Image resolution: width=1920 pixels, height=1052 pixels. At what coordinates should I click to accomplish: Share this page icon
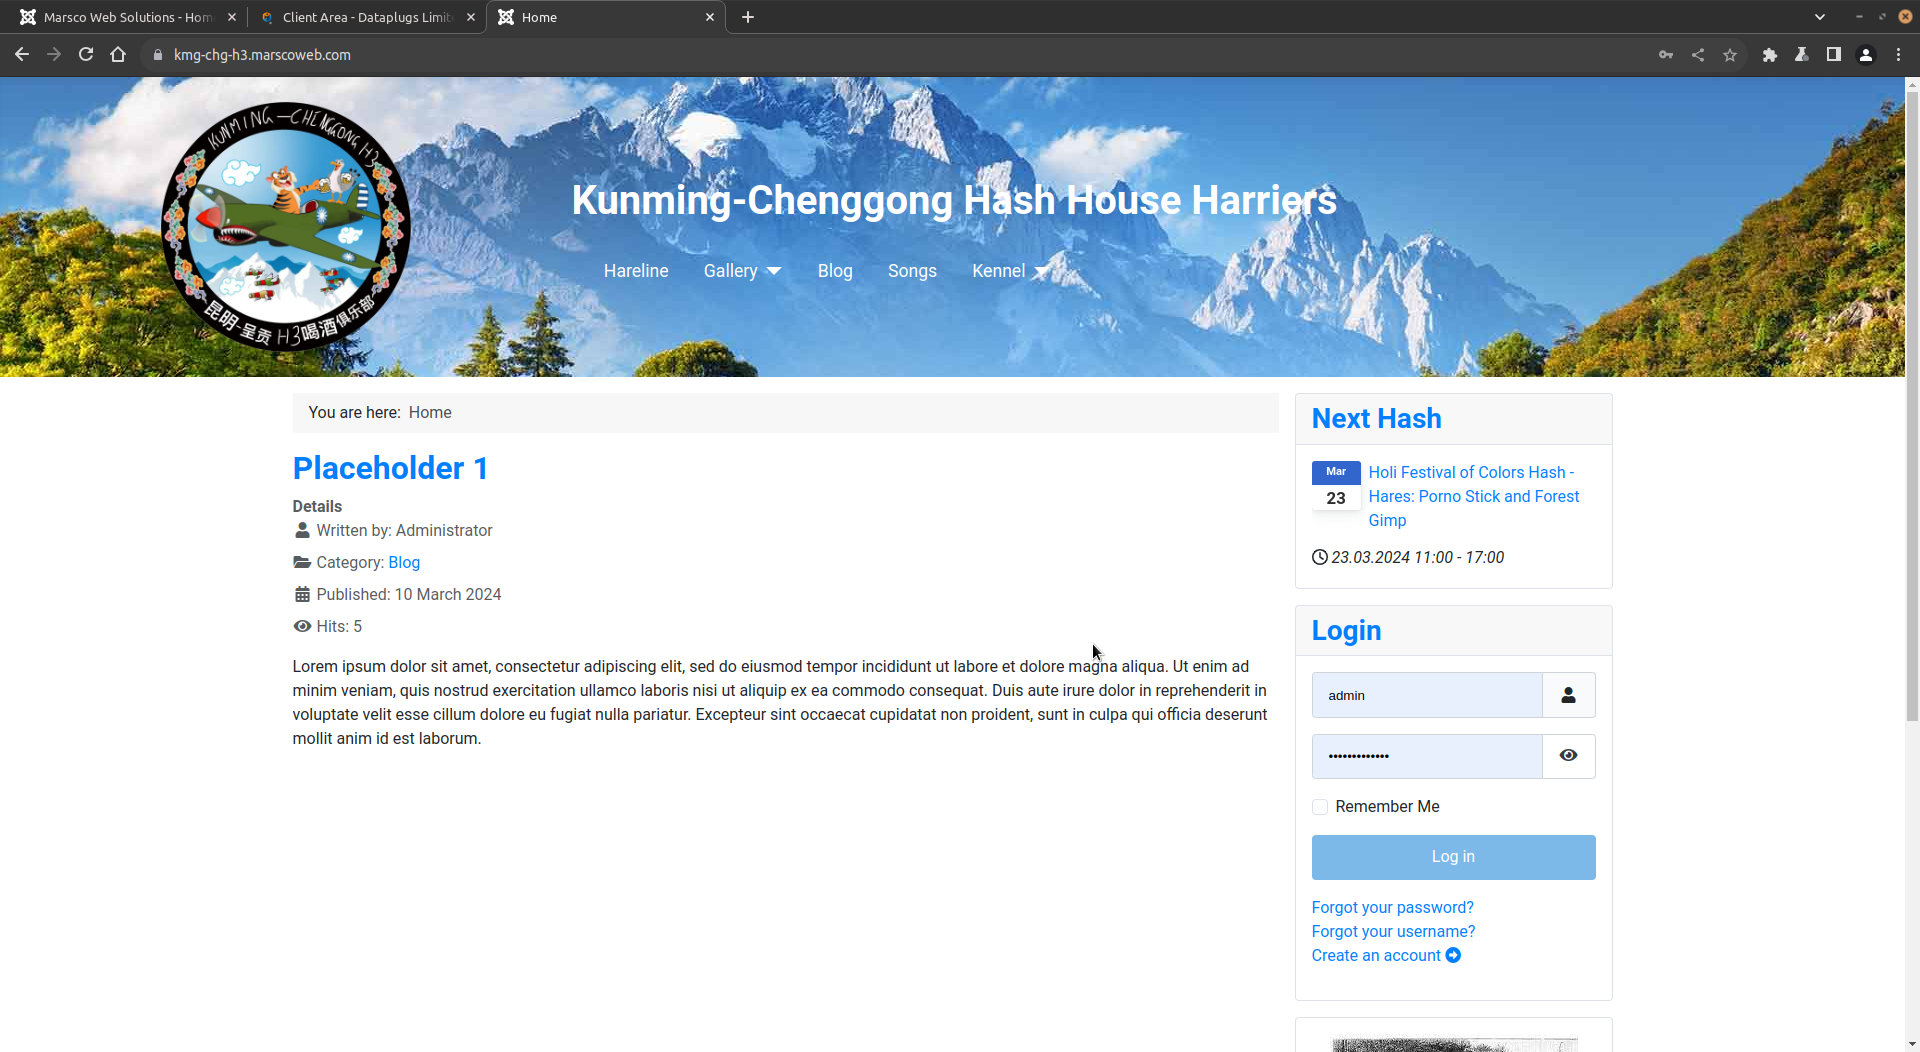(1698, 55)
